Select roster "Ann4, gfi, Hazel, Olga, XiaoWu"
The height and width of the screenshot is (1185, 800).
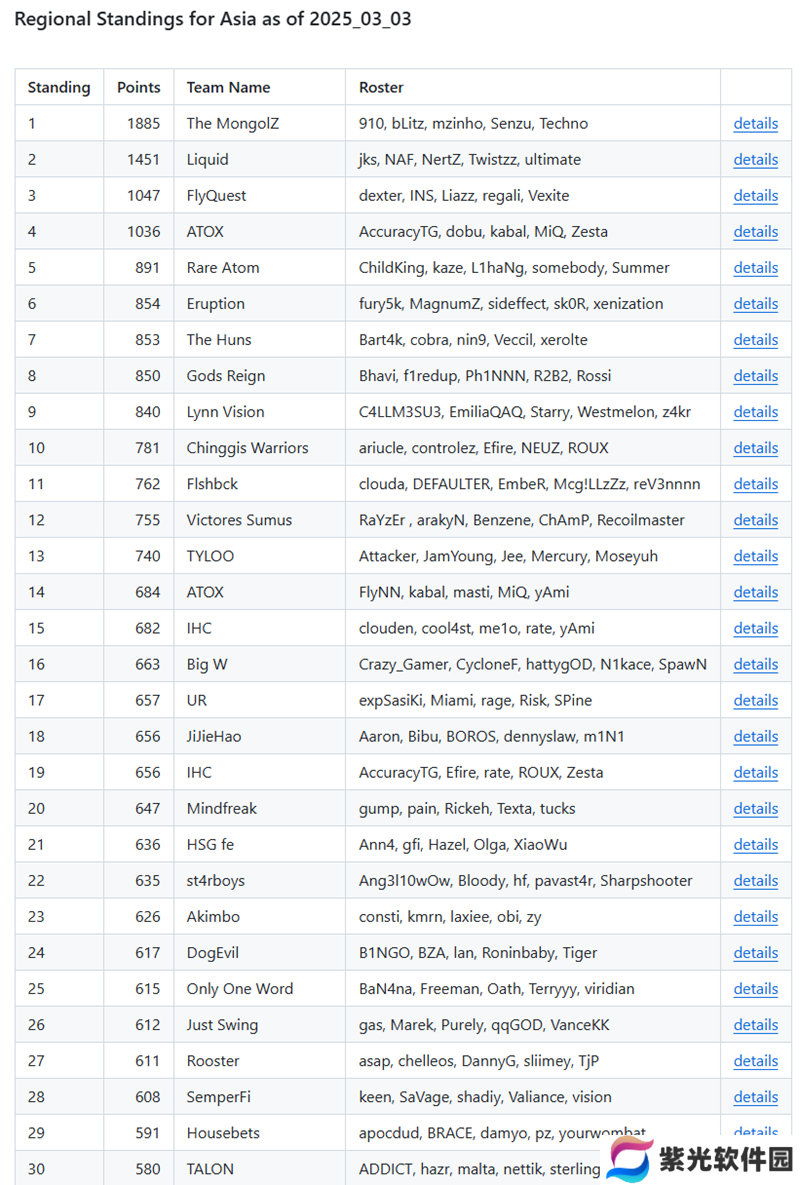(462, 845)
